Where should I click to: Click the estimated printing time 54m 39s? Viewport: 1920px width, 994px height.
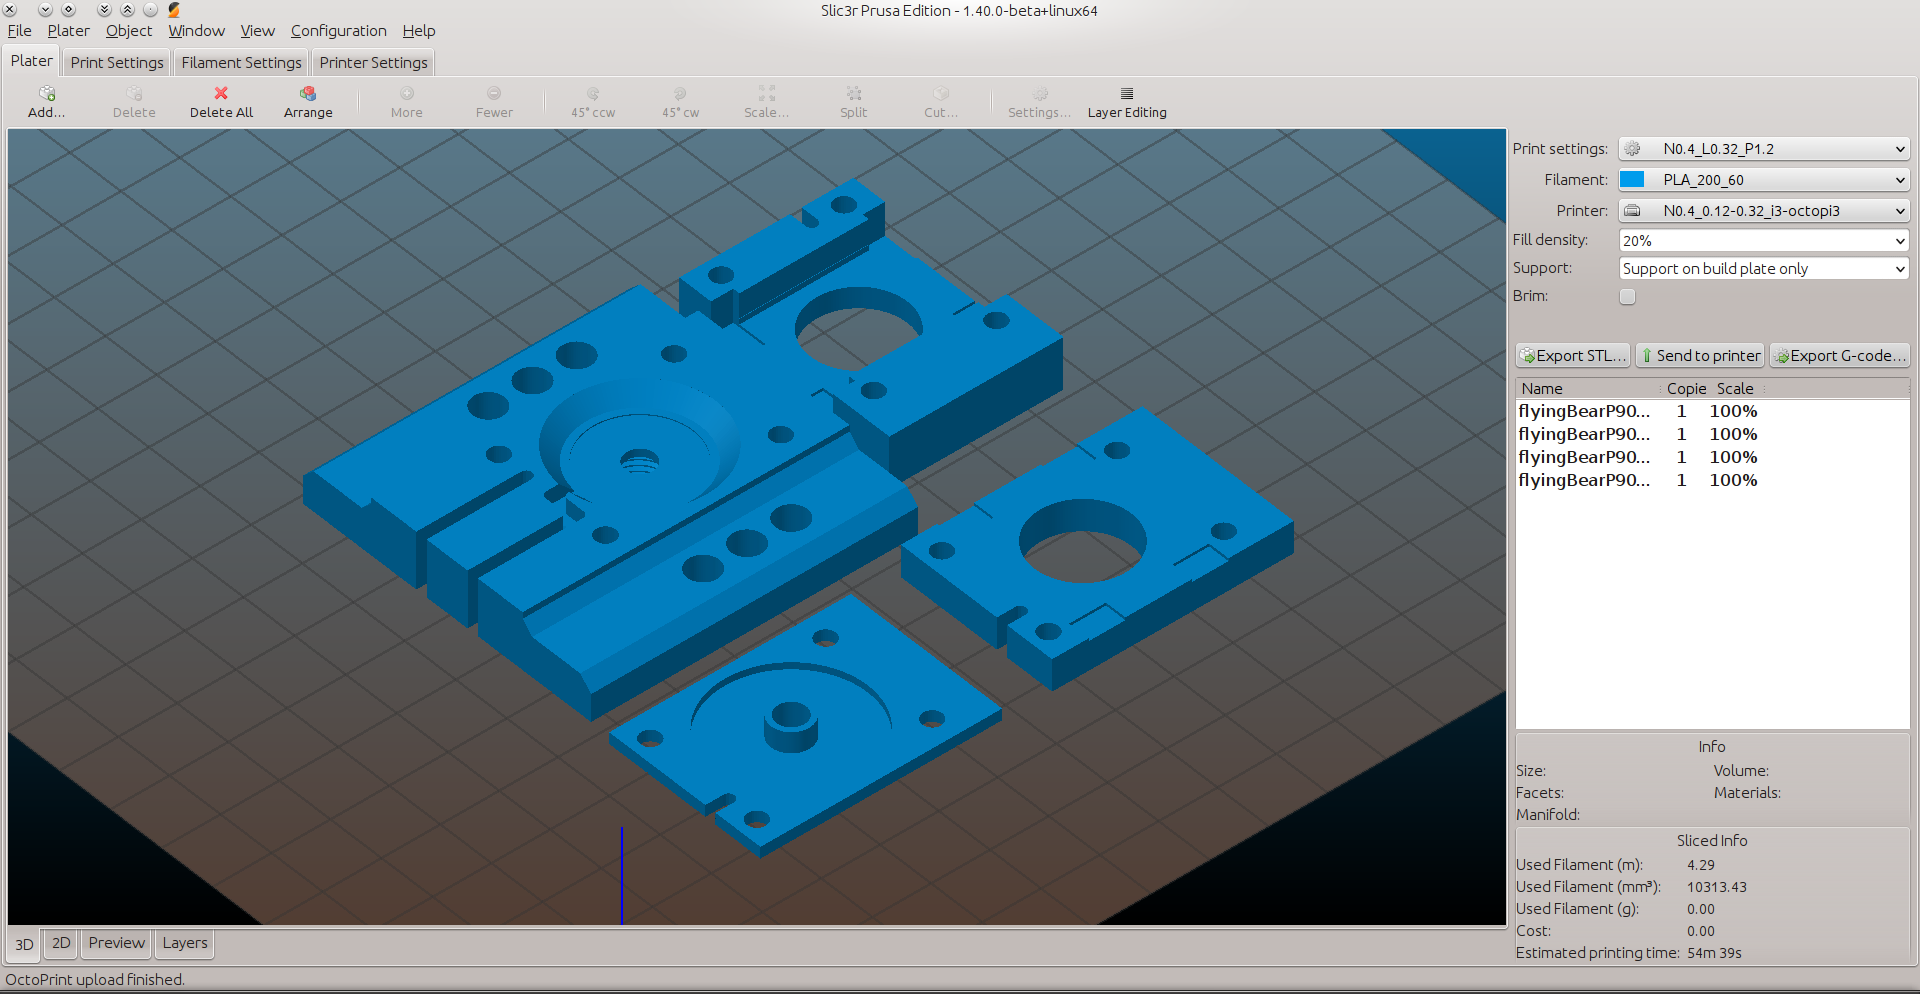click(1714, 953)
